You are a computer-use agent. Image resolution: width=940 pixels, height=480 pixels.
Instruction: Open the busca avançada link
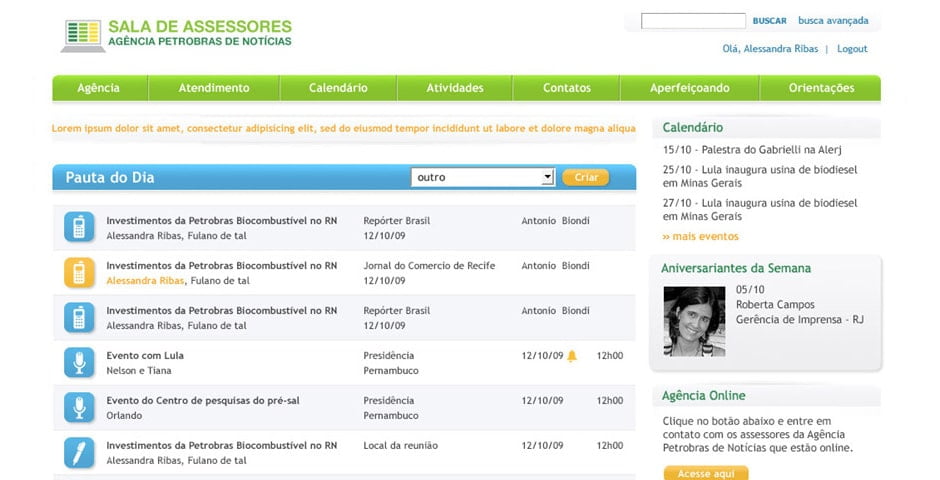tap(833, 21)
